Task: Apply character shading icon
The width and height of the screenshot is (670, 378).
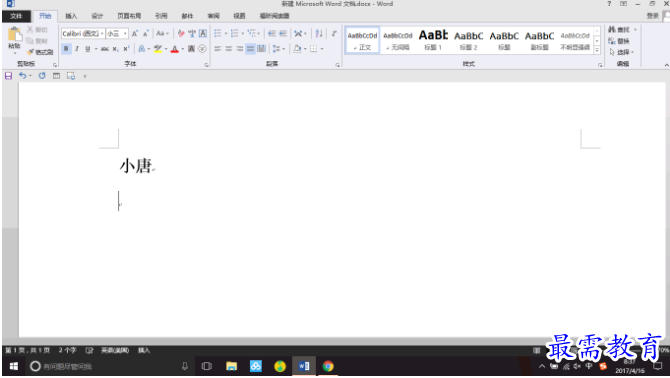Action: click(191, 49)
